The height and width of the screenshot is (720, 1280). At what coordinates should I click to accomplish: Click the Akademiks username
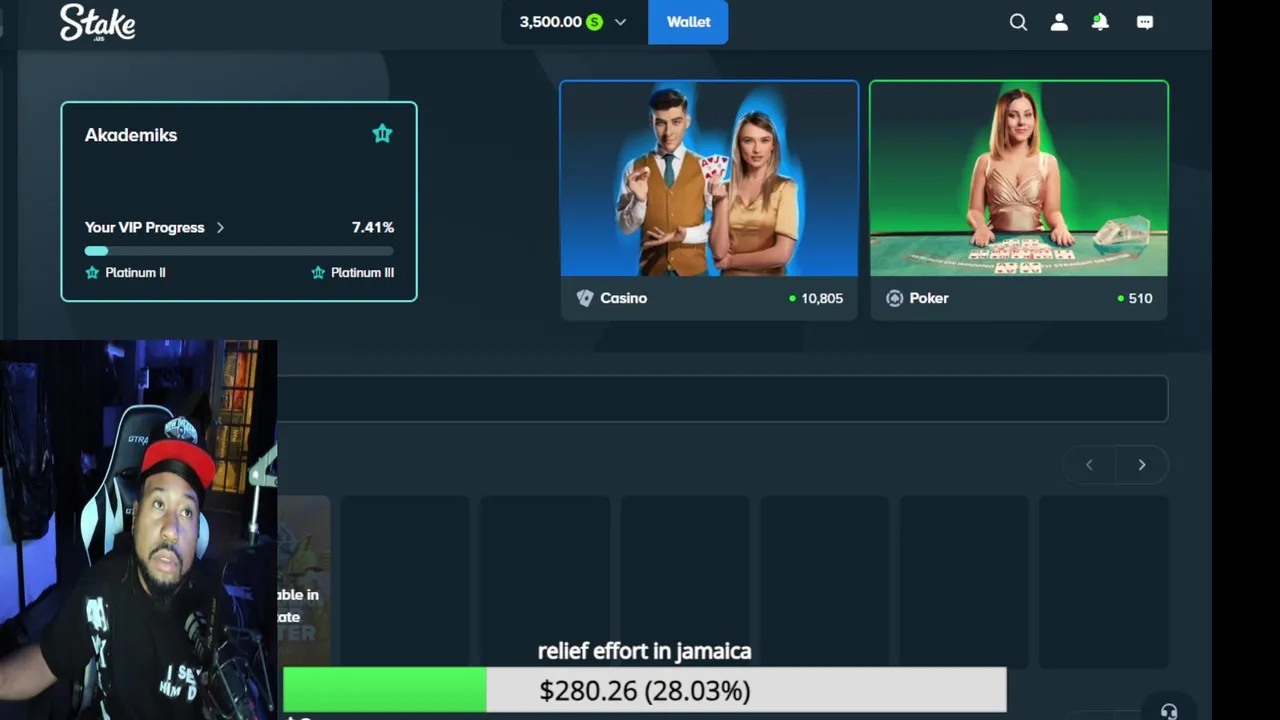(131, 135)
